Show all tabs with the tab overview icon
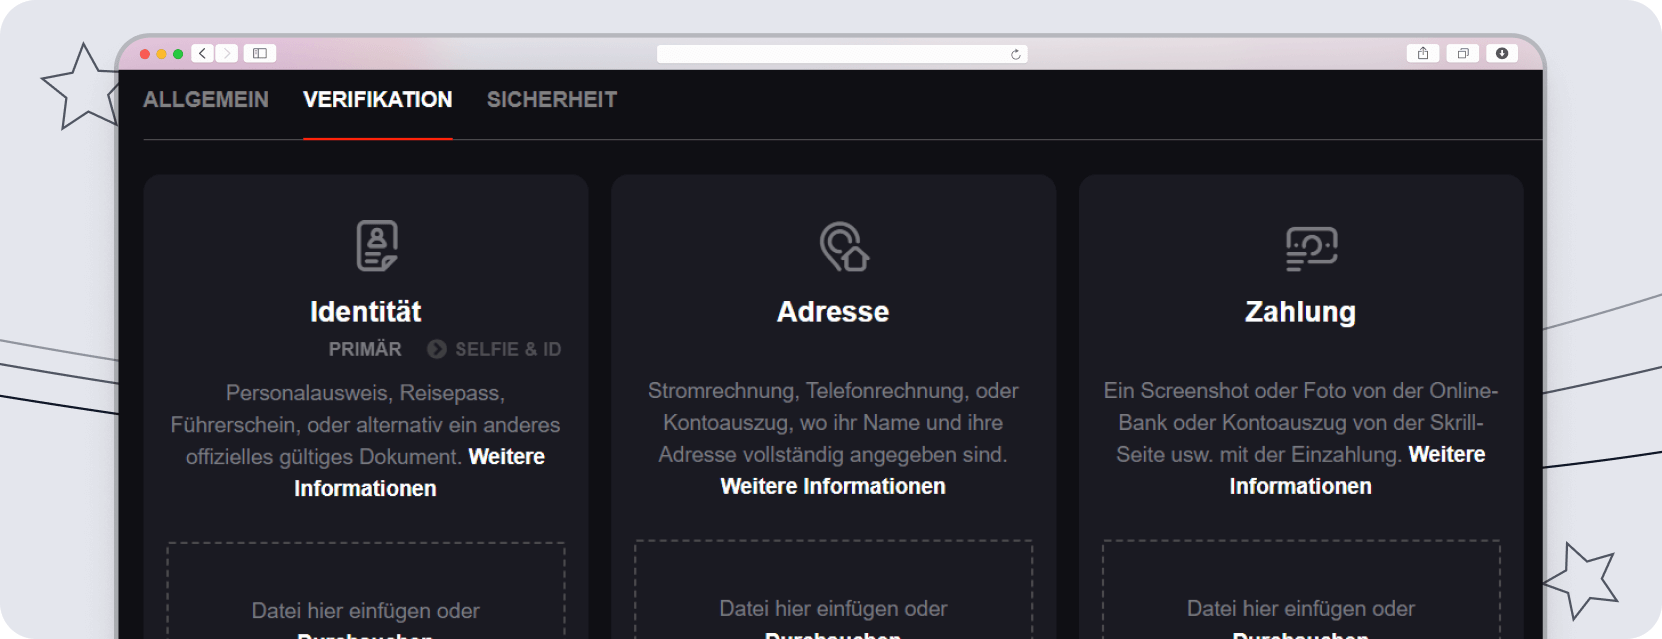 point(1463,53)
